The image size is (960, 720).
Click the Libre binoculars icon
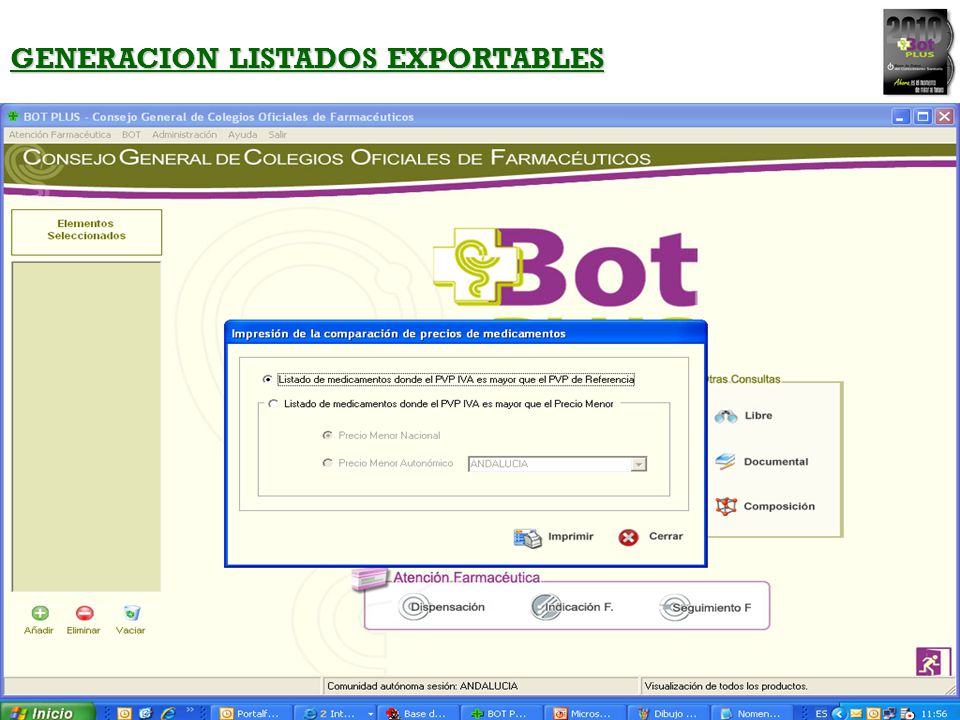click(726, 416)
